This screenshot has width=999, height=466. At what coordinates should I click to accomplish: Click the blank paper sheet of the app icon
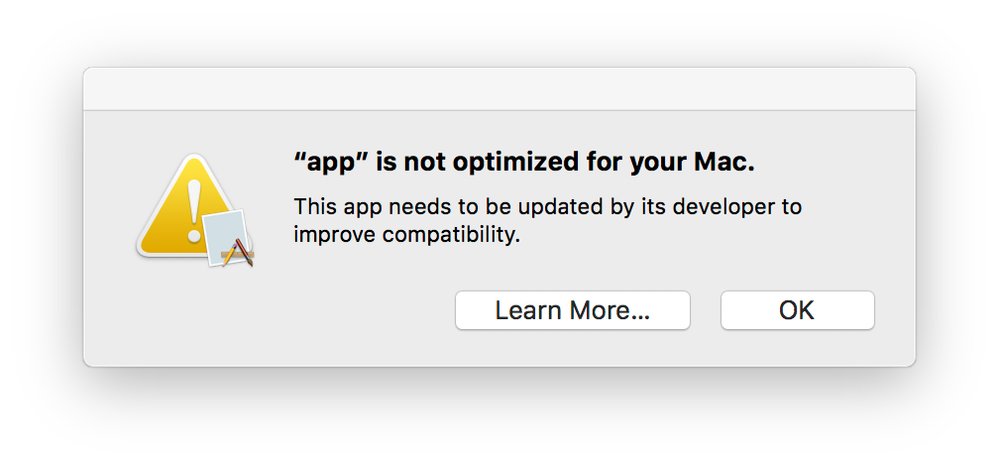point(225,237)
